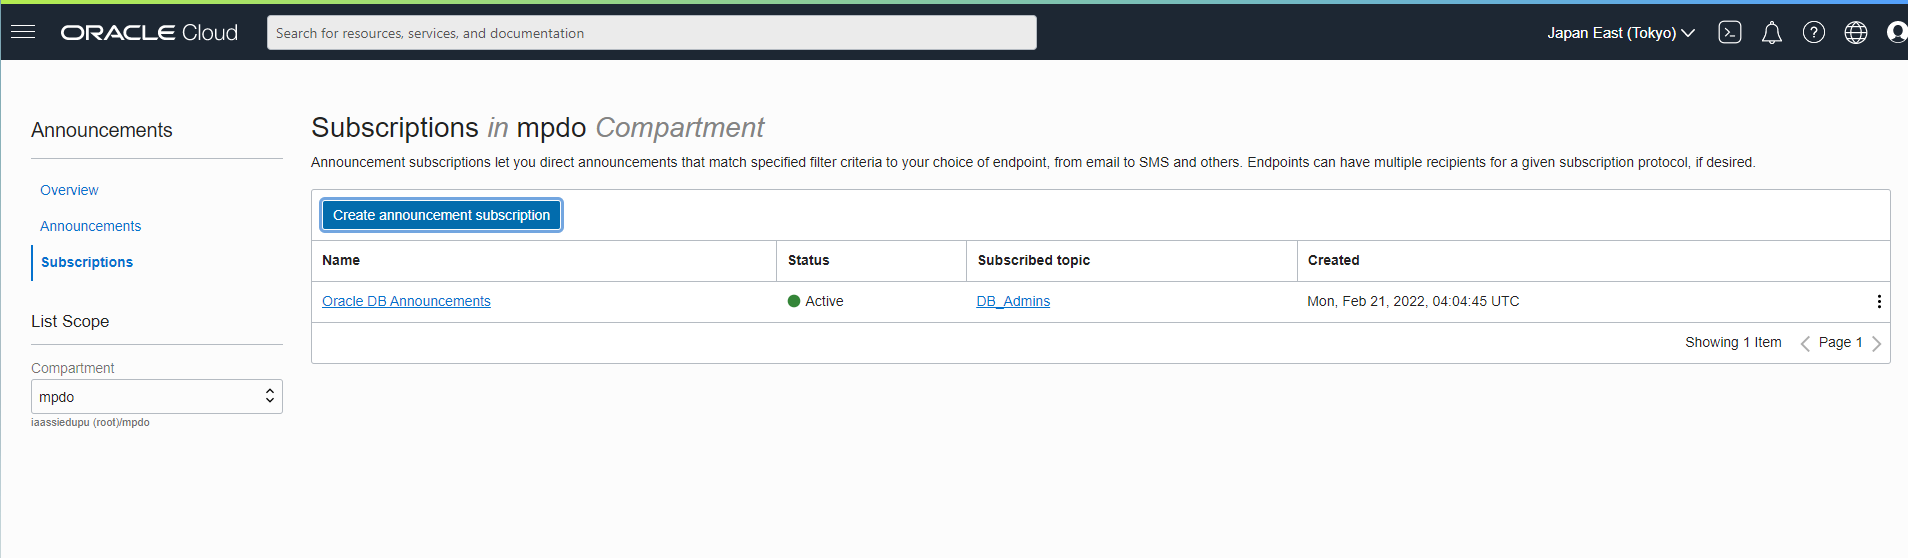Viewport: 1908px width, 558px height.
Task: Click the Subscriptions in mpdo Compartment heading
Action: [537, 128]
